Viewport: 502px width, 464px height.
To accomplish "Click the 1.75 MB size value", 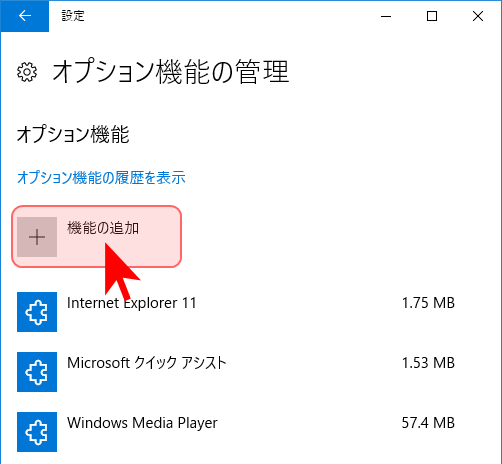I will (x=428, y=303).
